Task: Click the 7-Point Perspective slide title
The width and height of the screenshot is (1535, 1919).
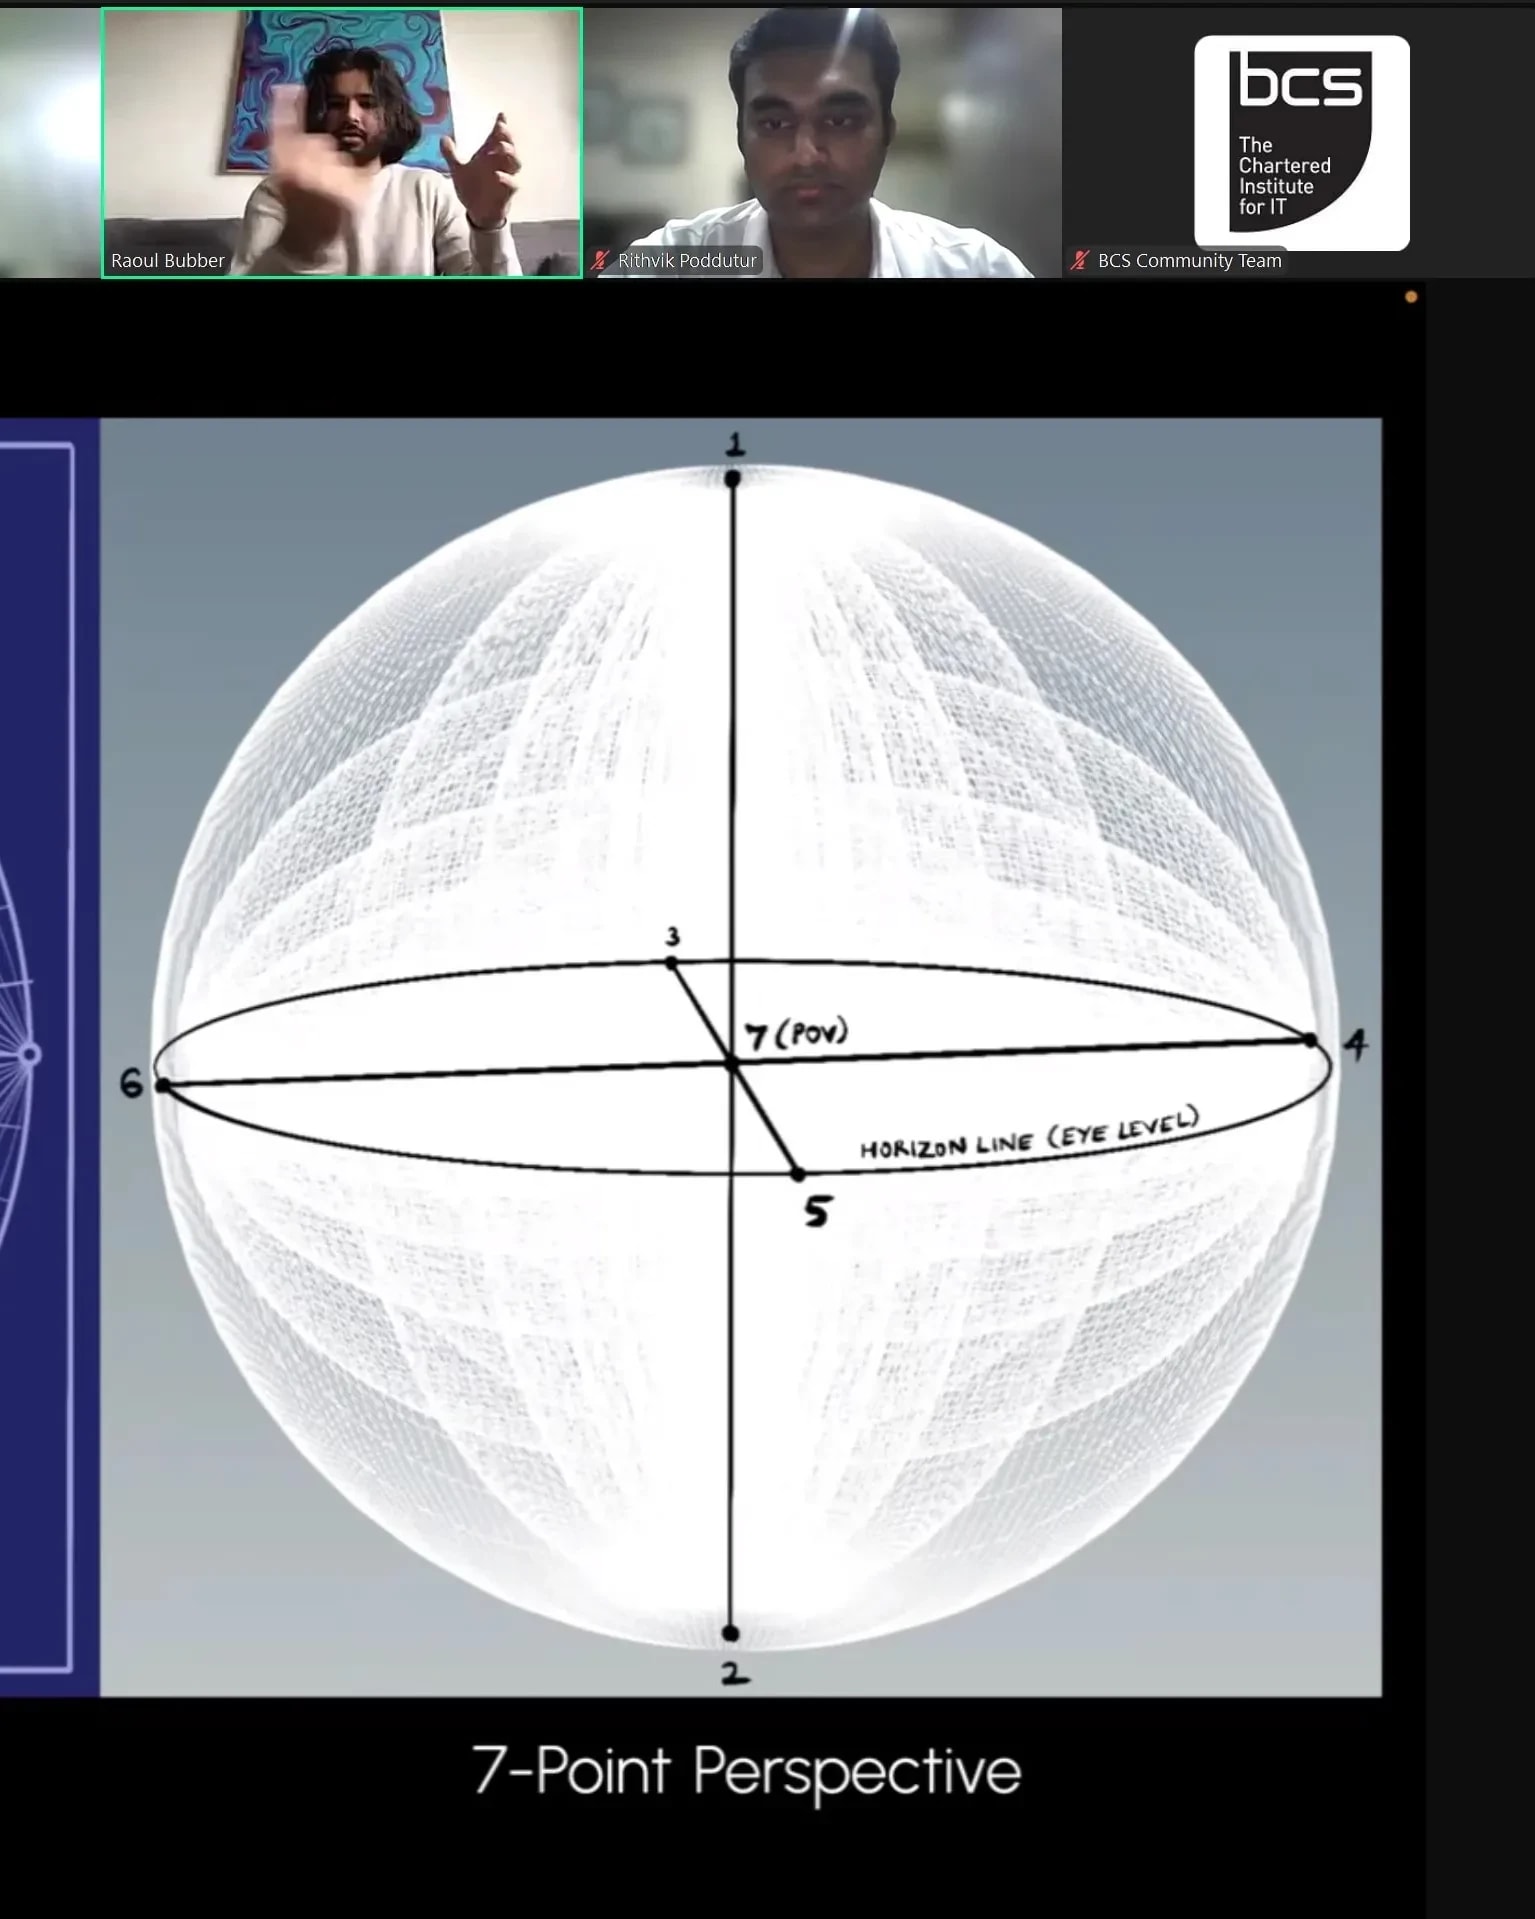Action: point(746,1771)
